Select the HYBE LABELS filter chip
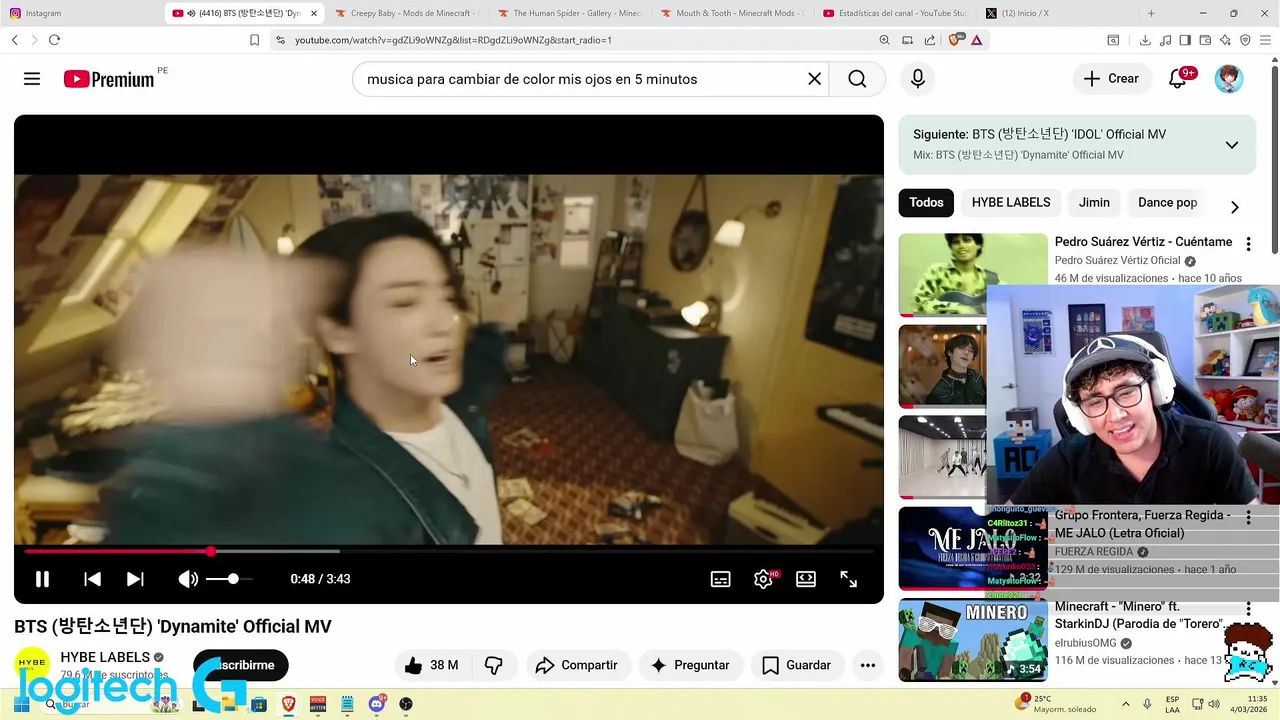Viewport: 1280px width, 720px height. tap(1011, 202)
